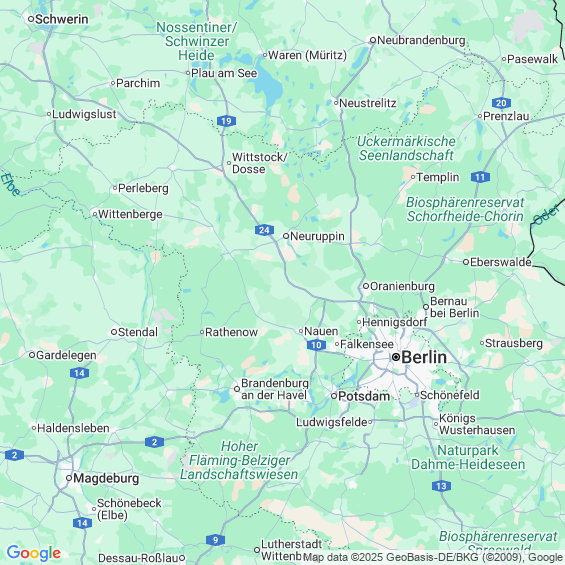Open Biosphärenreservat Schorfheide-Chorin label

tap(465, 209)
